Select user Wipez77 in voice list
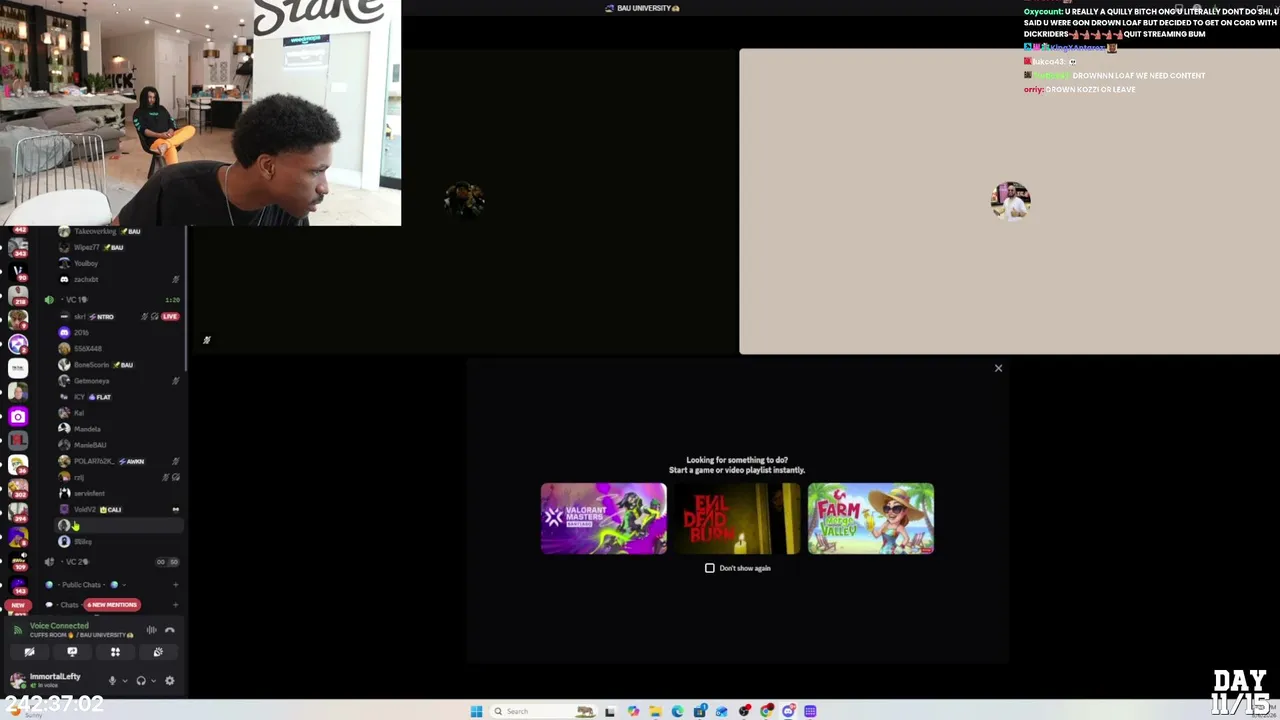This screenshot has width=1280, height=720. [118, 247]
